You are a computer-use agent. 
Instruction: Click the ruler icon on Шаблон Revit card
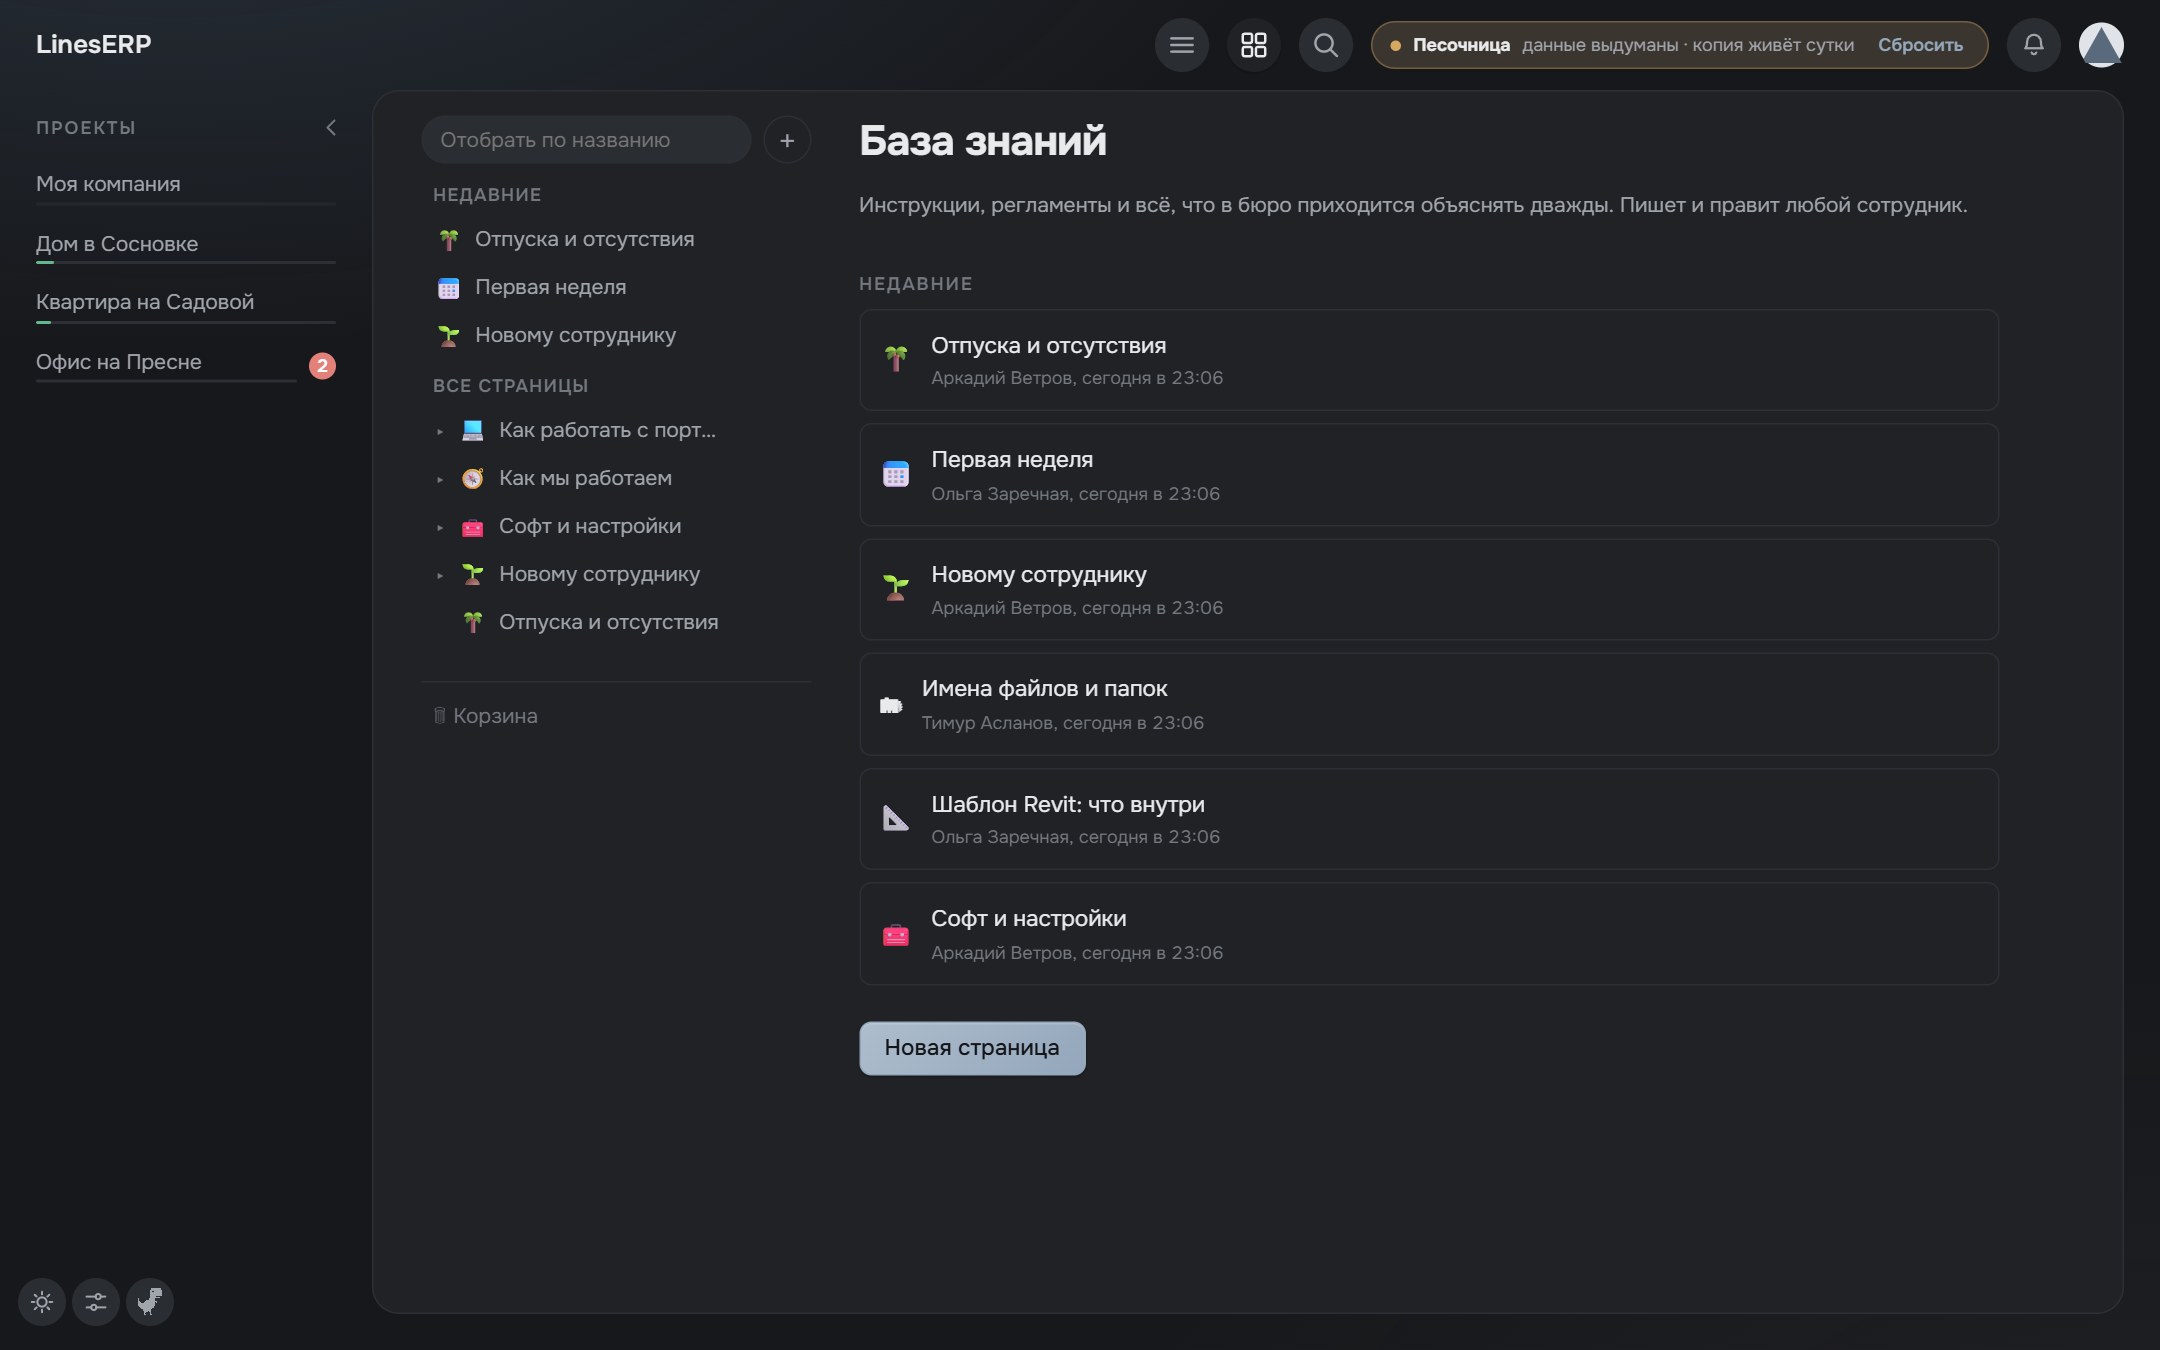pos(895,819)
